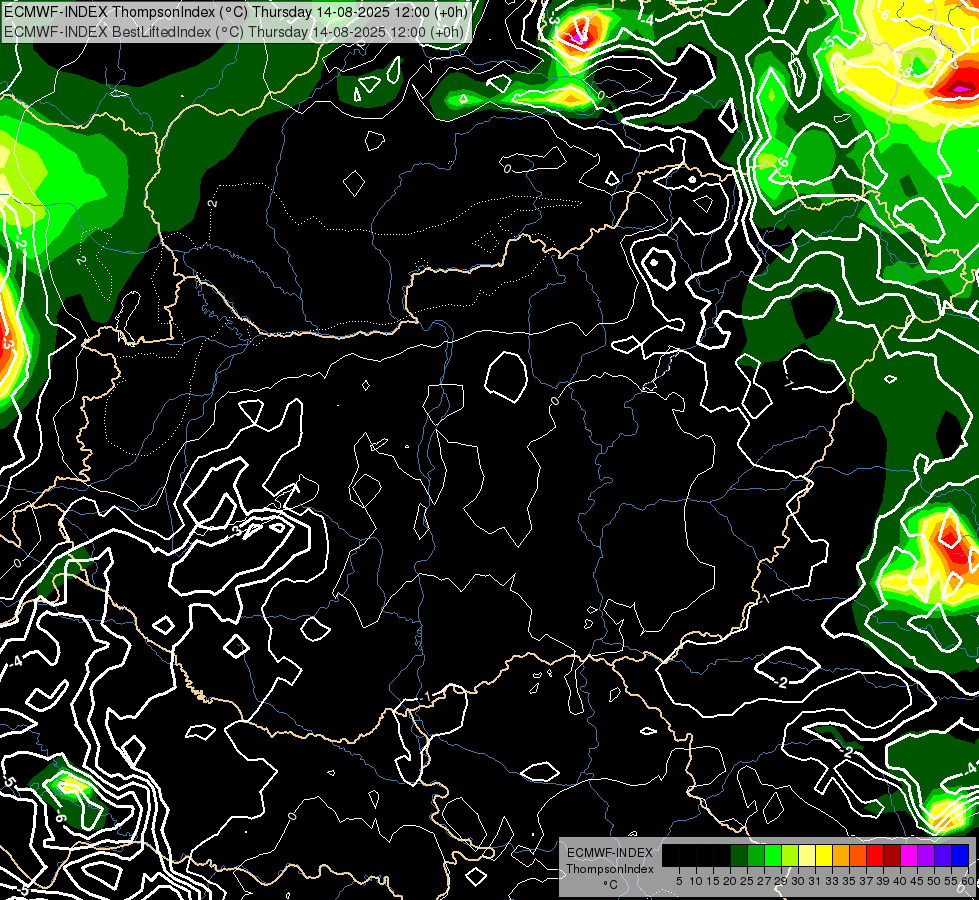Pick the purple 45–50 legend swatch

pyautogui.click(x=927, y=855)
